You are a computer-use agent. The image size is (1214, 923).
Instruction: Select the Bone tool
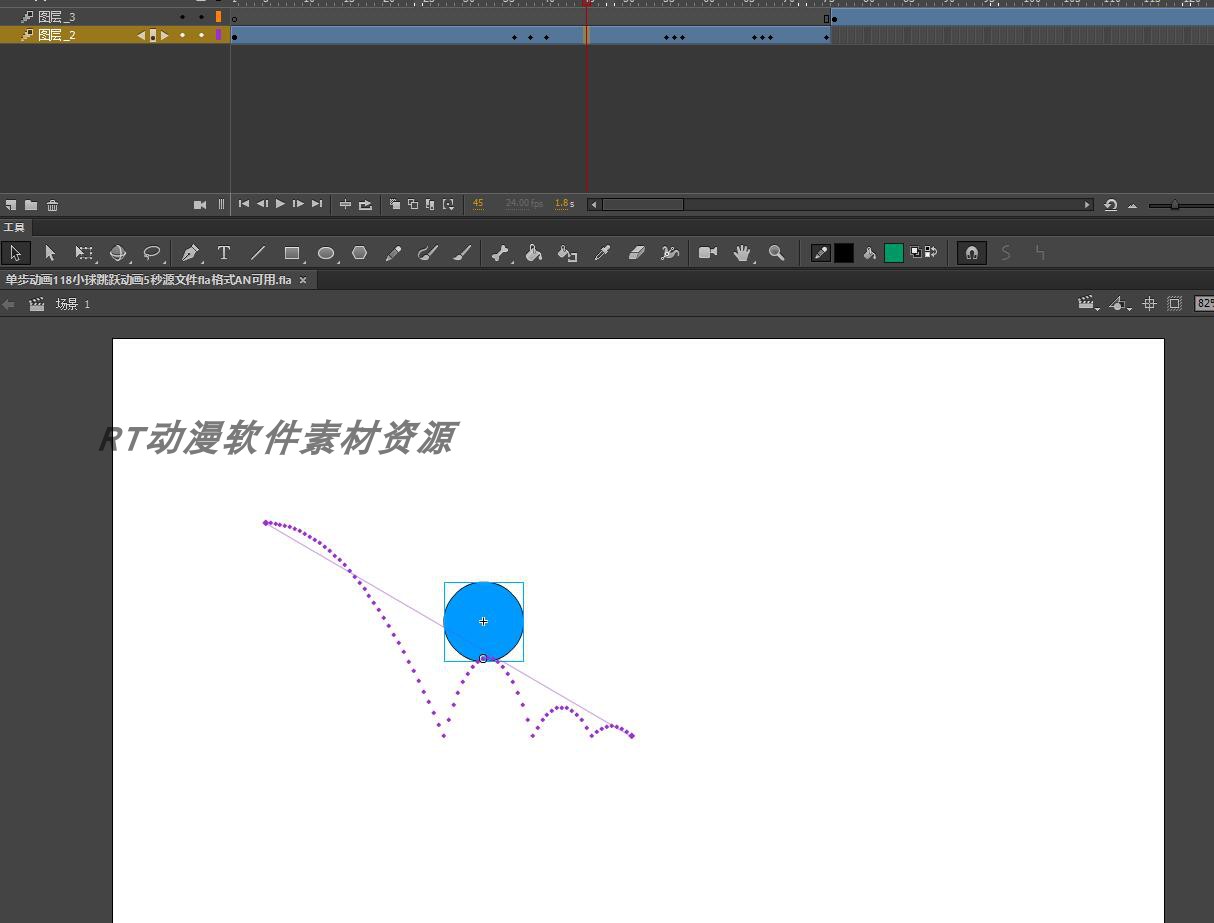(x=500, y=254)
